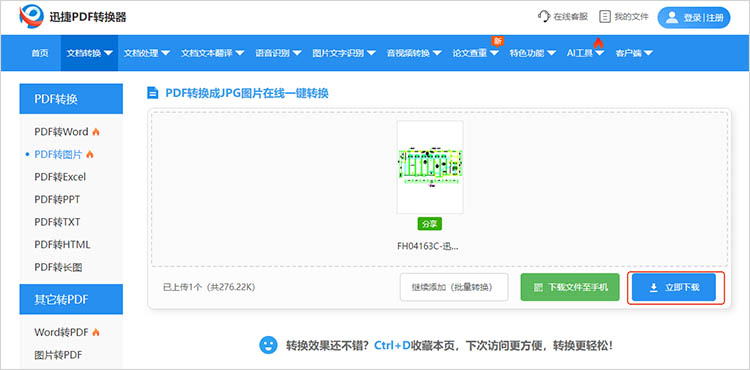
Task: Expand the AI工具 dropdown arrow
Action: tap(599, 53)
